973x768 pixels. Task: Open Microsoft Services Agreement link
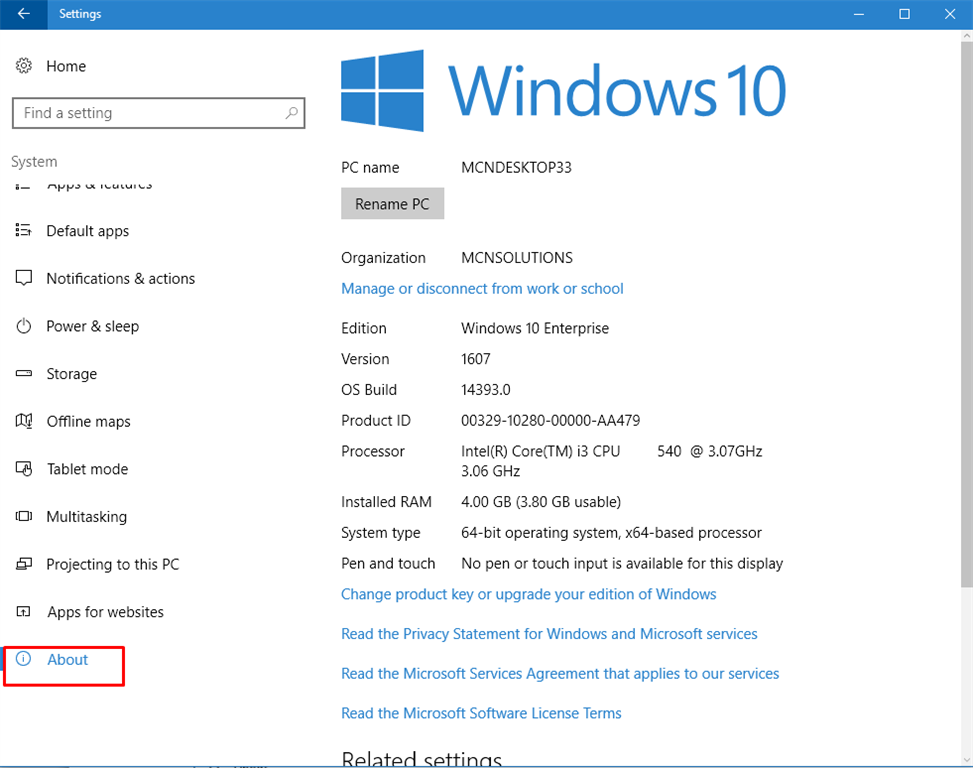click(560, 674)
